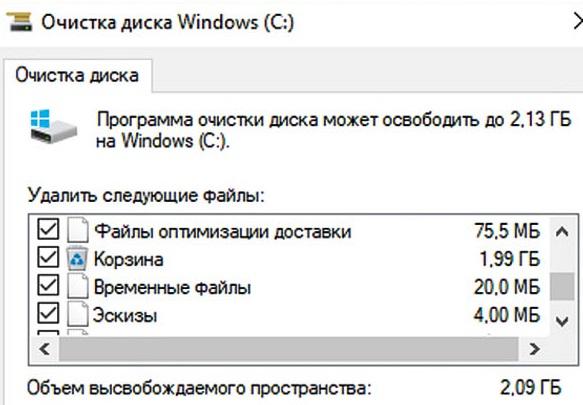The image size is (583, 405).
Task: Close the Disk Cleanup window
Action: (578, 22)
